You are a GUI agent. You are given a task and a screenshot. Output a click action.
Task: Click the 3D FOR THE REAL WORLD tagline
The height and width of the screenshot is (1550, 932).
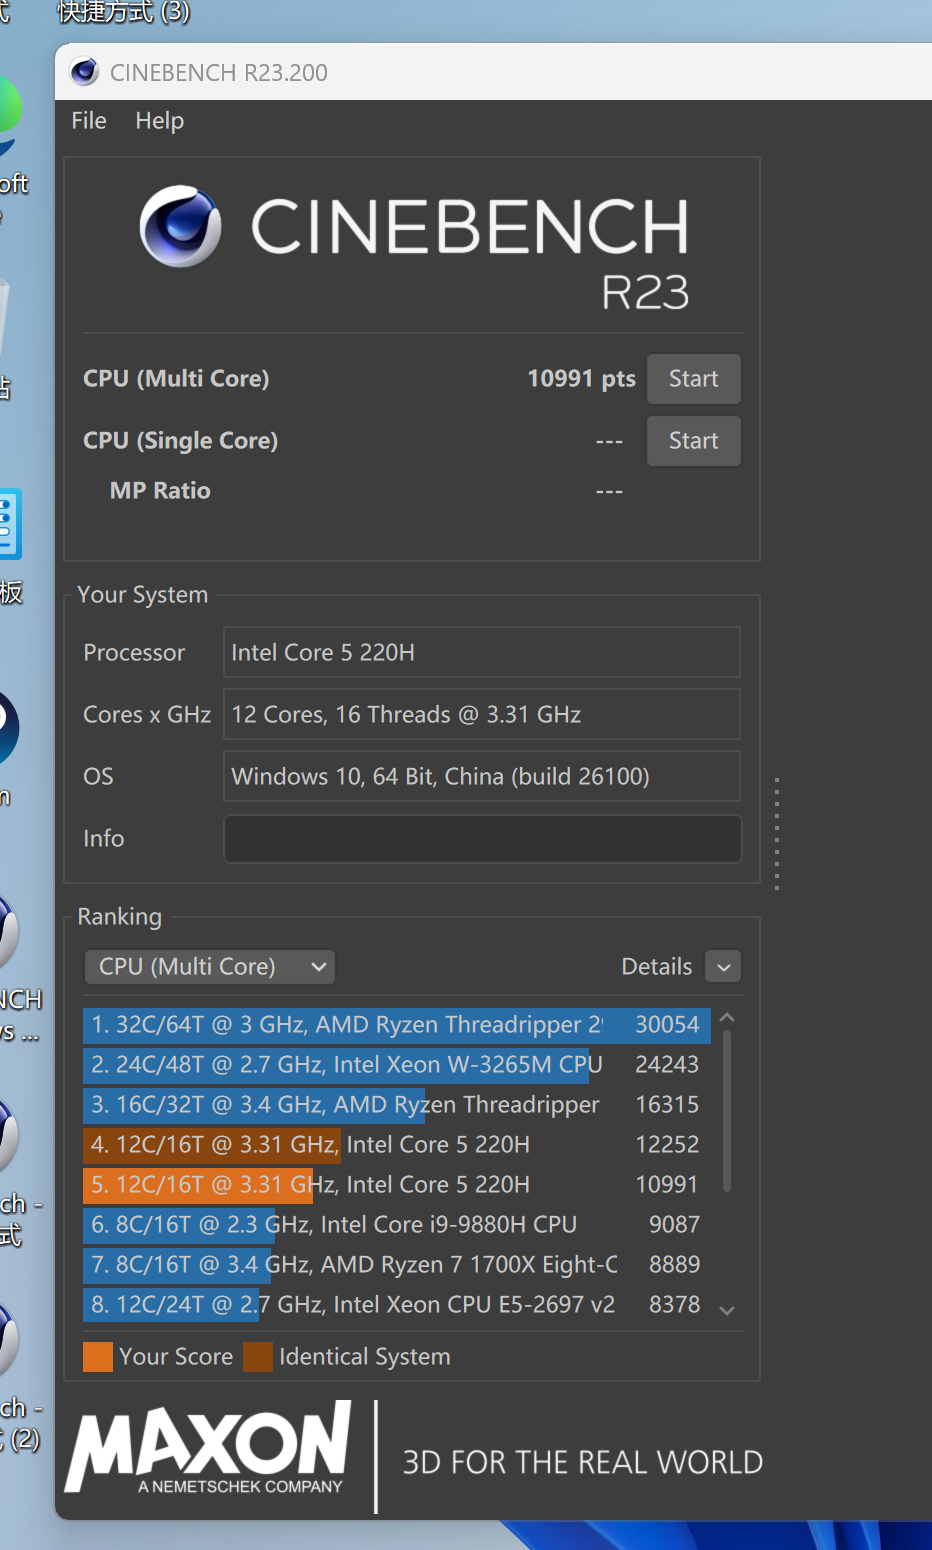coord(582,1463)
